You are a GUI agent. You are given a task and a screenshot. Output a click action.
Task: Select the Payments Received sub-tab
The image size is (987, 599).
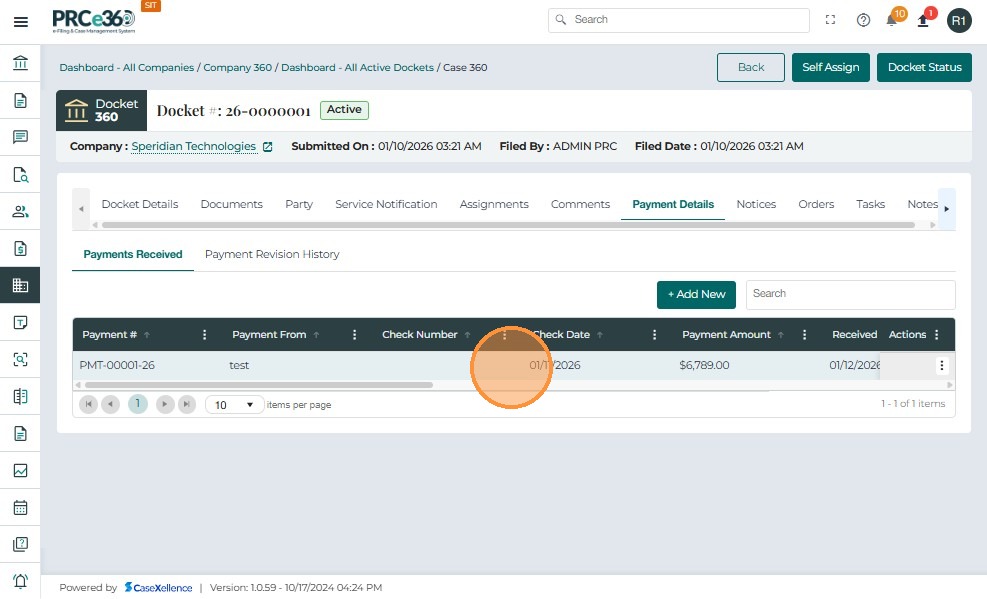pyautogui.click(x=133, y=254)
